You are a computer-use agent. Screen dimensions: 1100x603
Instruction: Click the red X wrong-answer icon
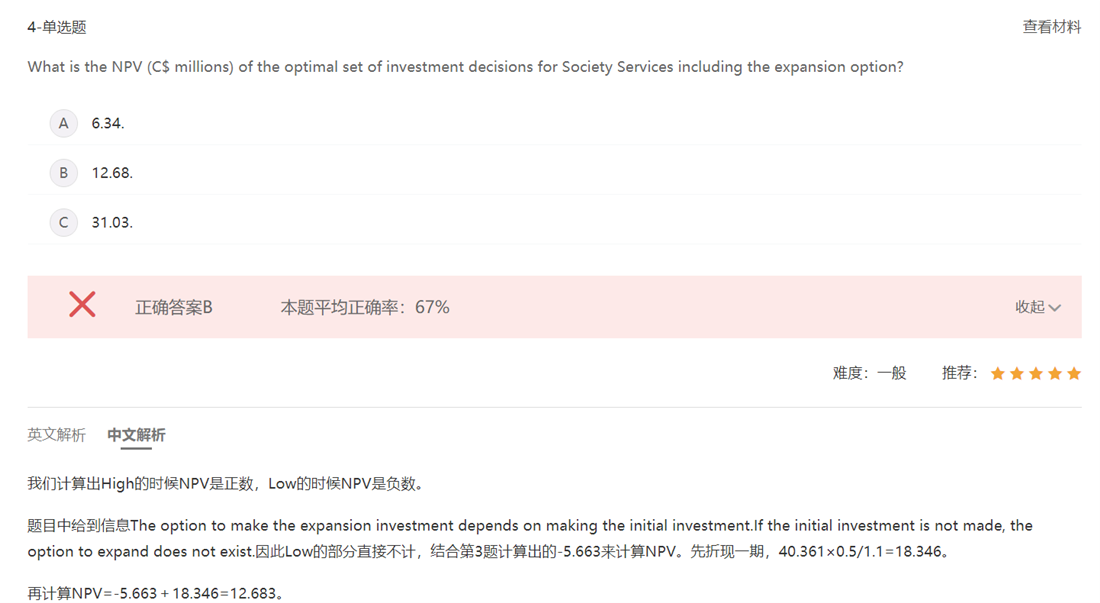[x=82, y=305]
